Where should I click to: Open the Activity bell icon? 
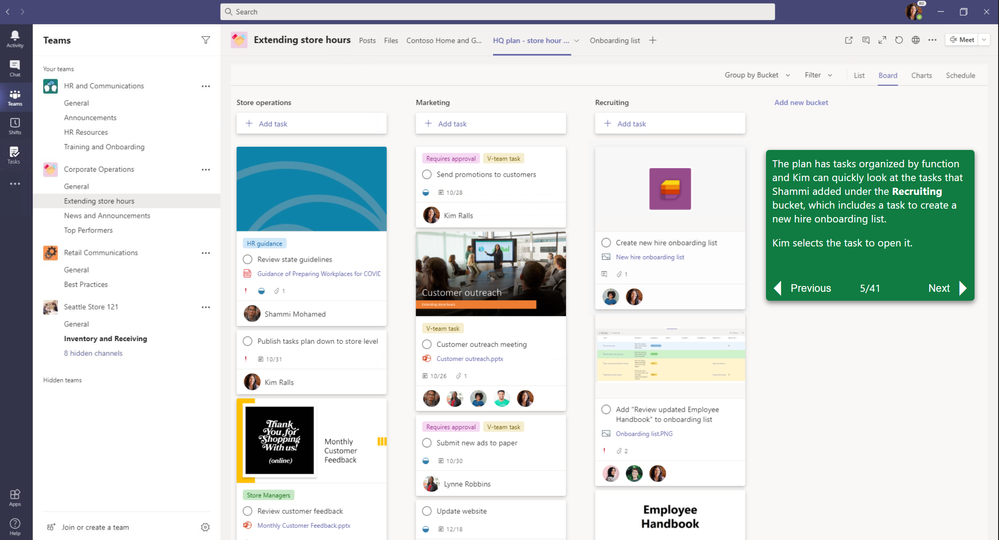pyautogui.click(x=15, y=38)
